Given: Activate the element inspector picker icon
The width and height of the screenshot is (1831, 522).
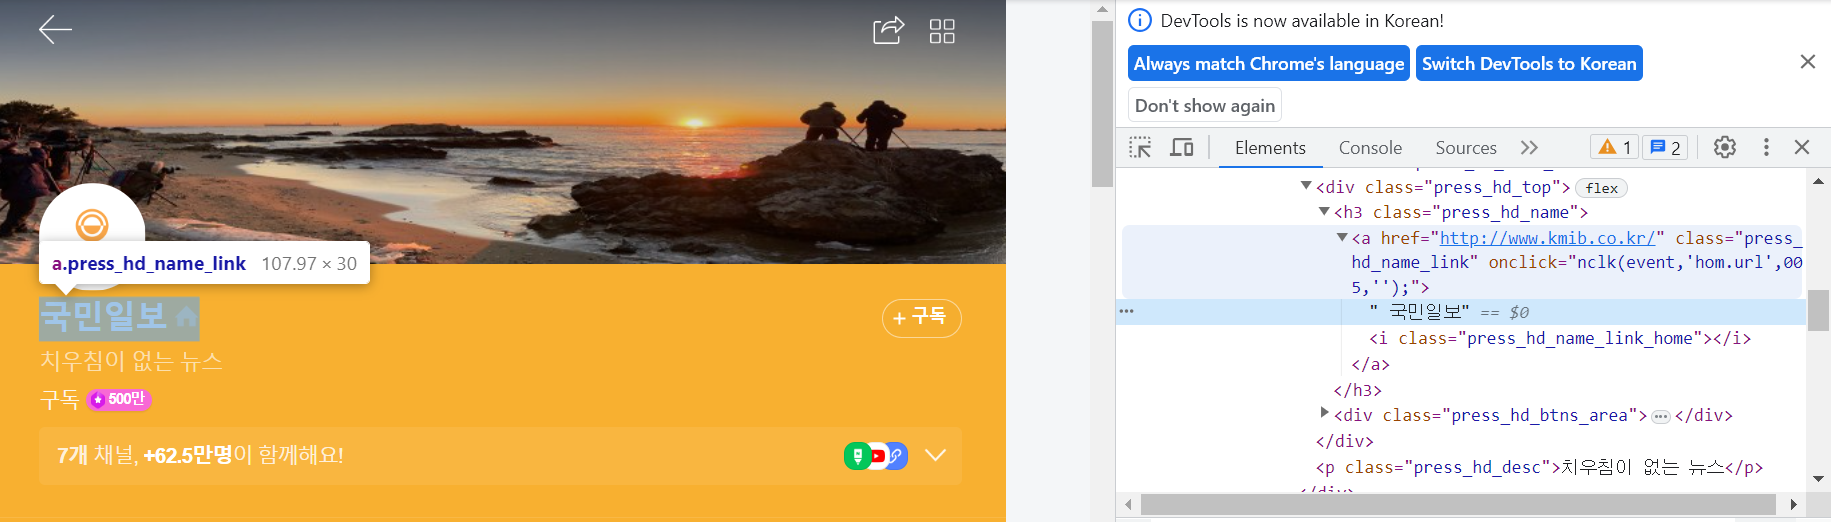Looking at the screenshot, I should pyautogui.click(x=1140, y=147).
